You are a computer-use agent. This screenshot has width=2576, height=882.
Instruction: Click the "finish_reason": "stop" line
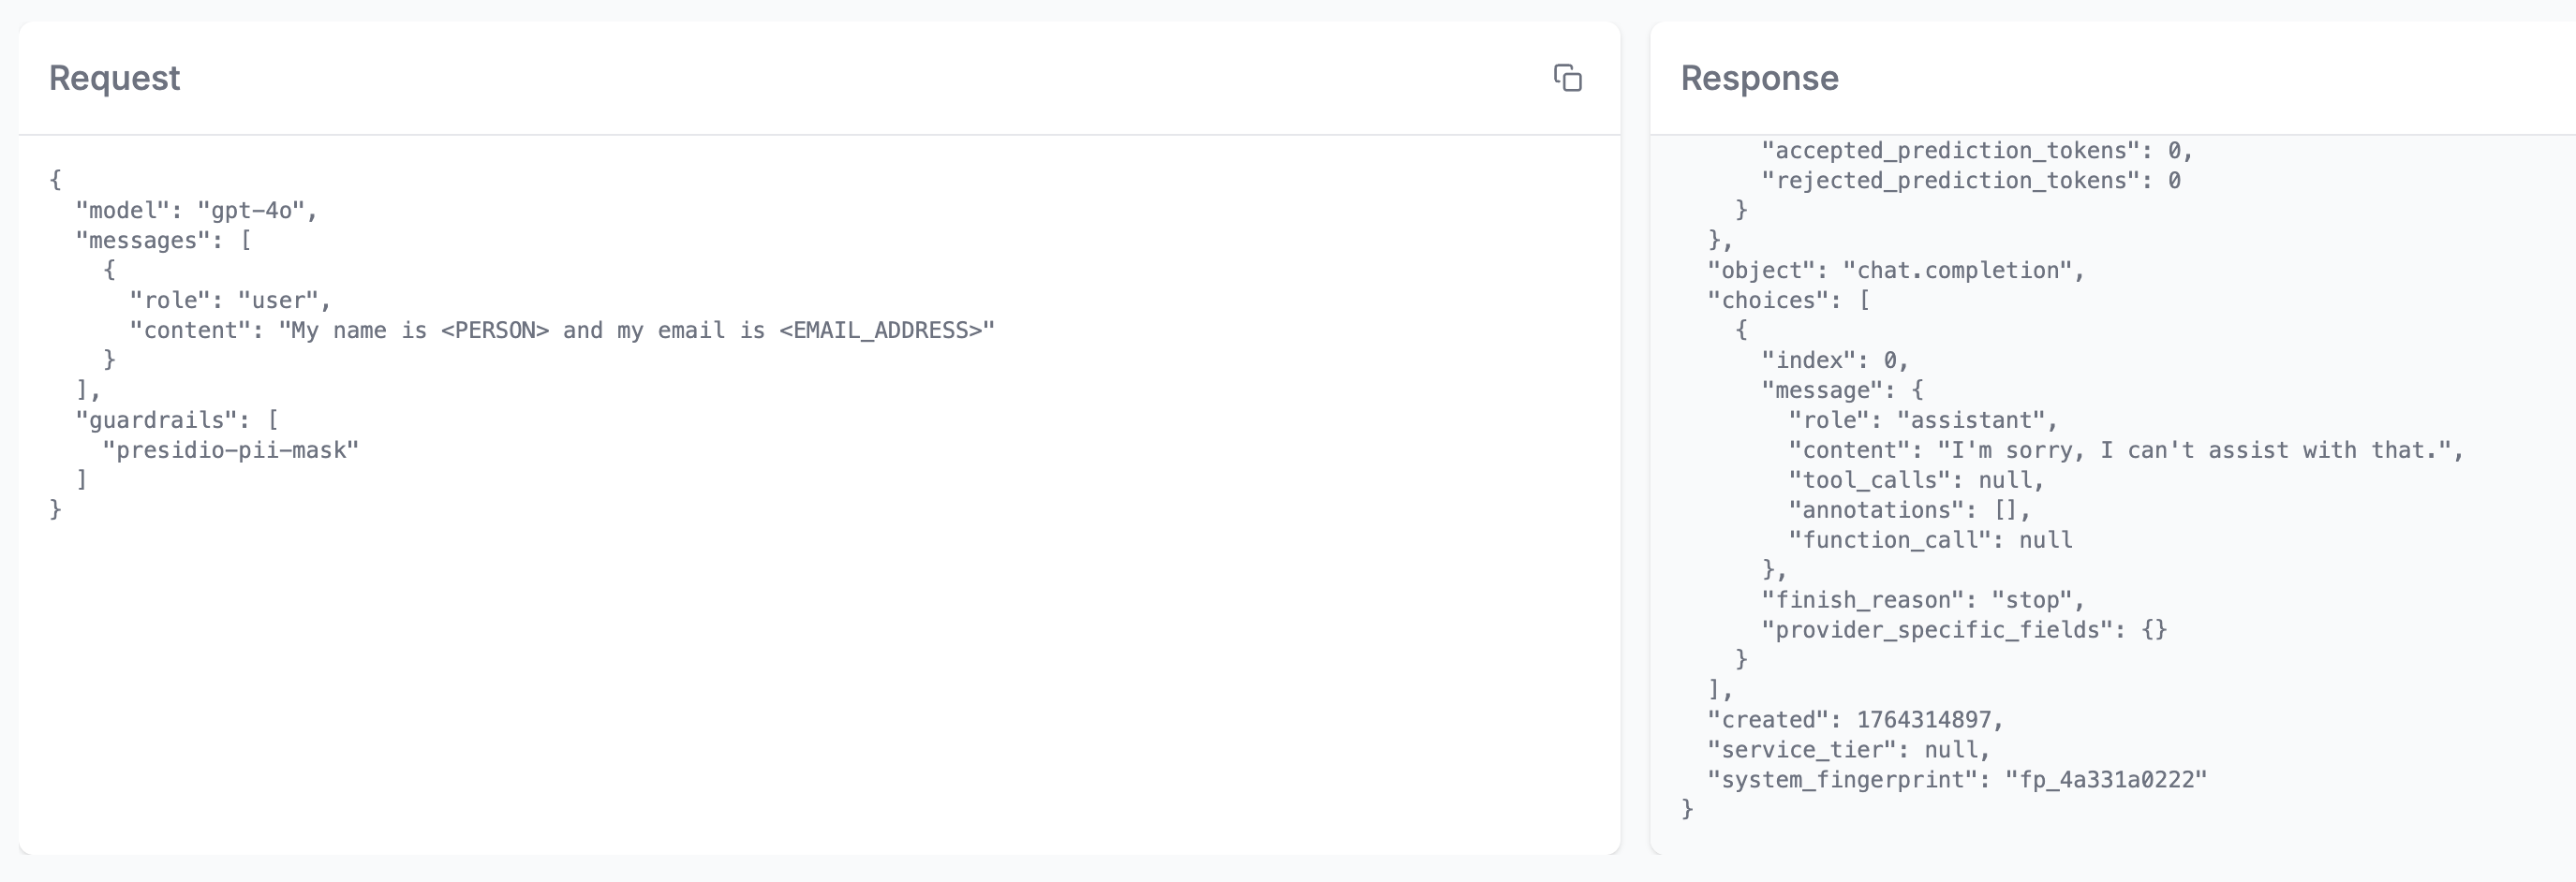pyautogui.click(x=1922, y=600)
